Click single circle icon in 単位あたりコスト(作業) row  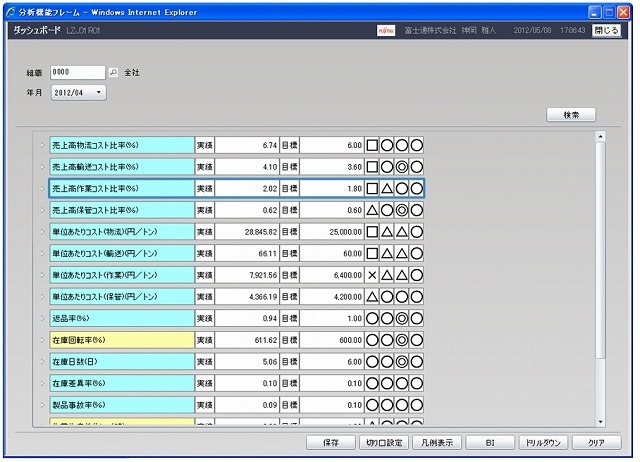416,275
